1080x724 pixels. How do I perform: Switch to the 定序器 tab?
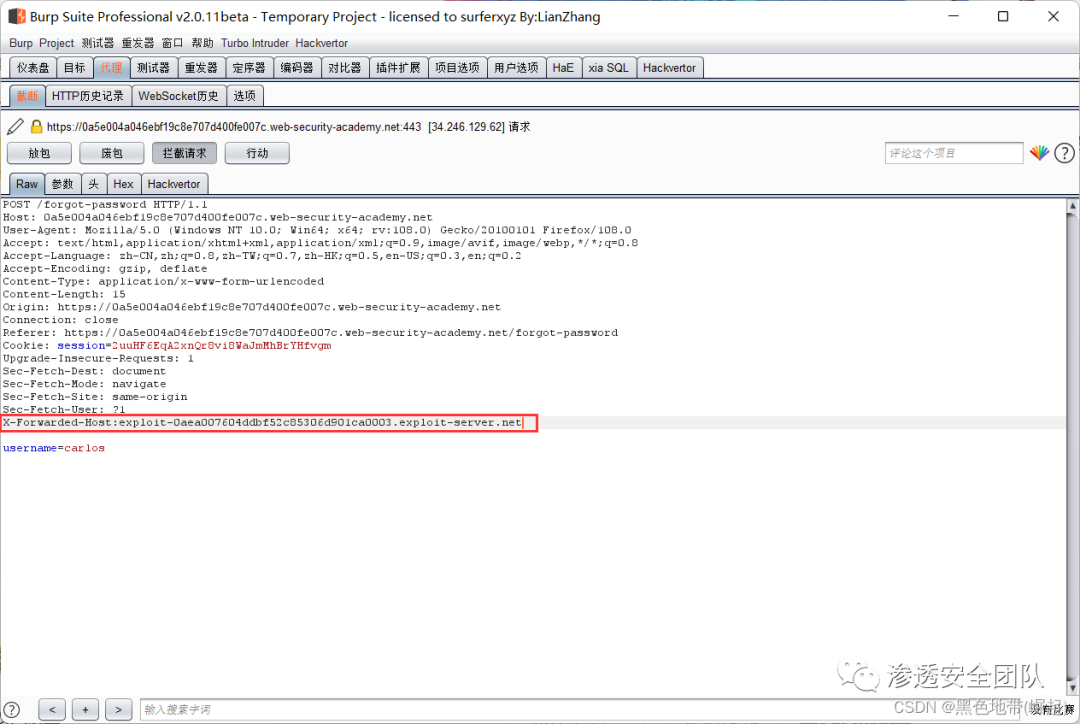(249, 68)
